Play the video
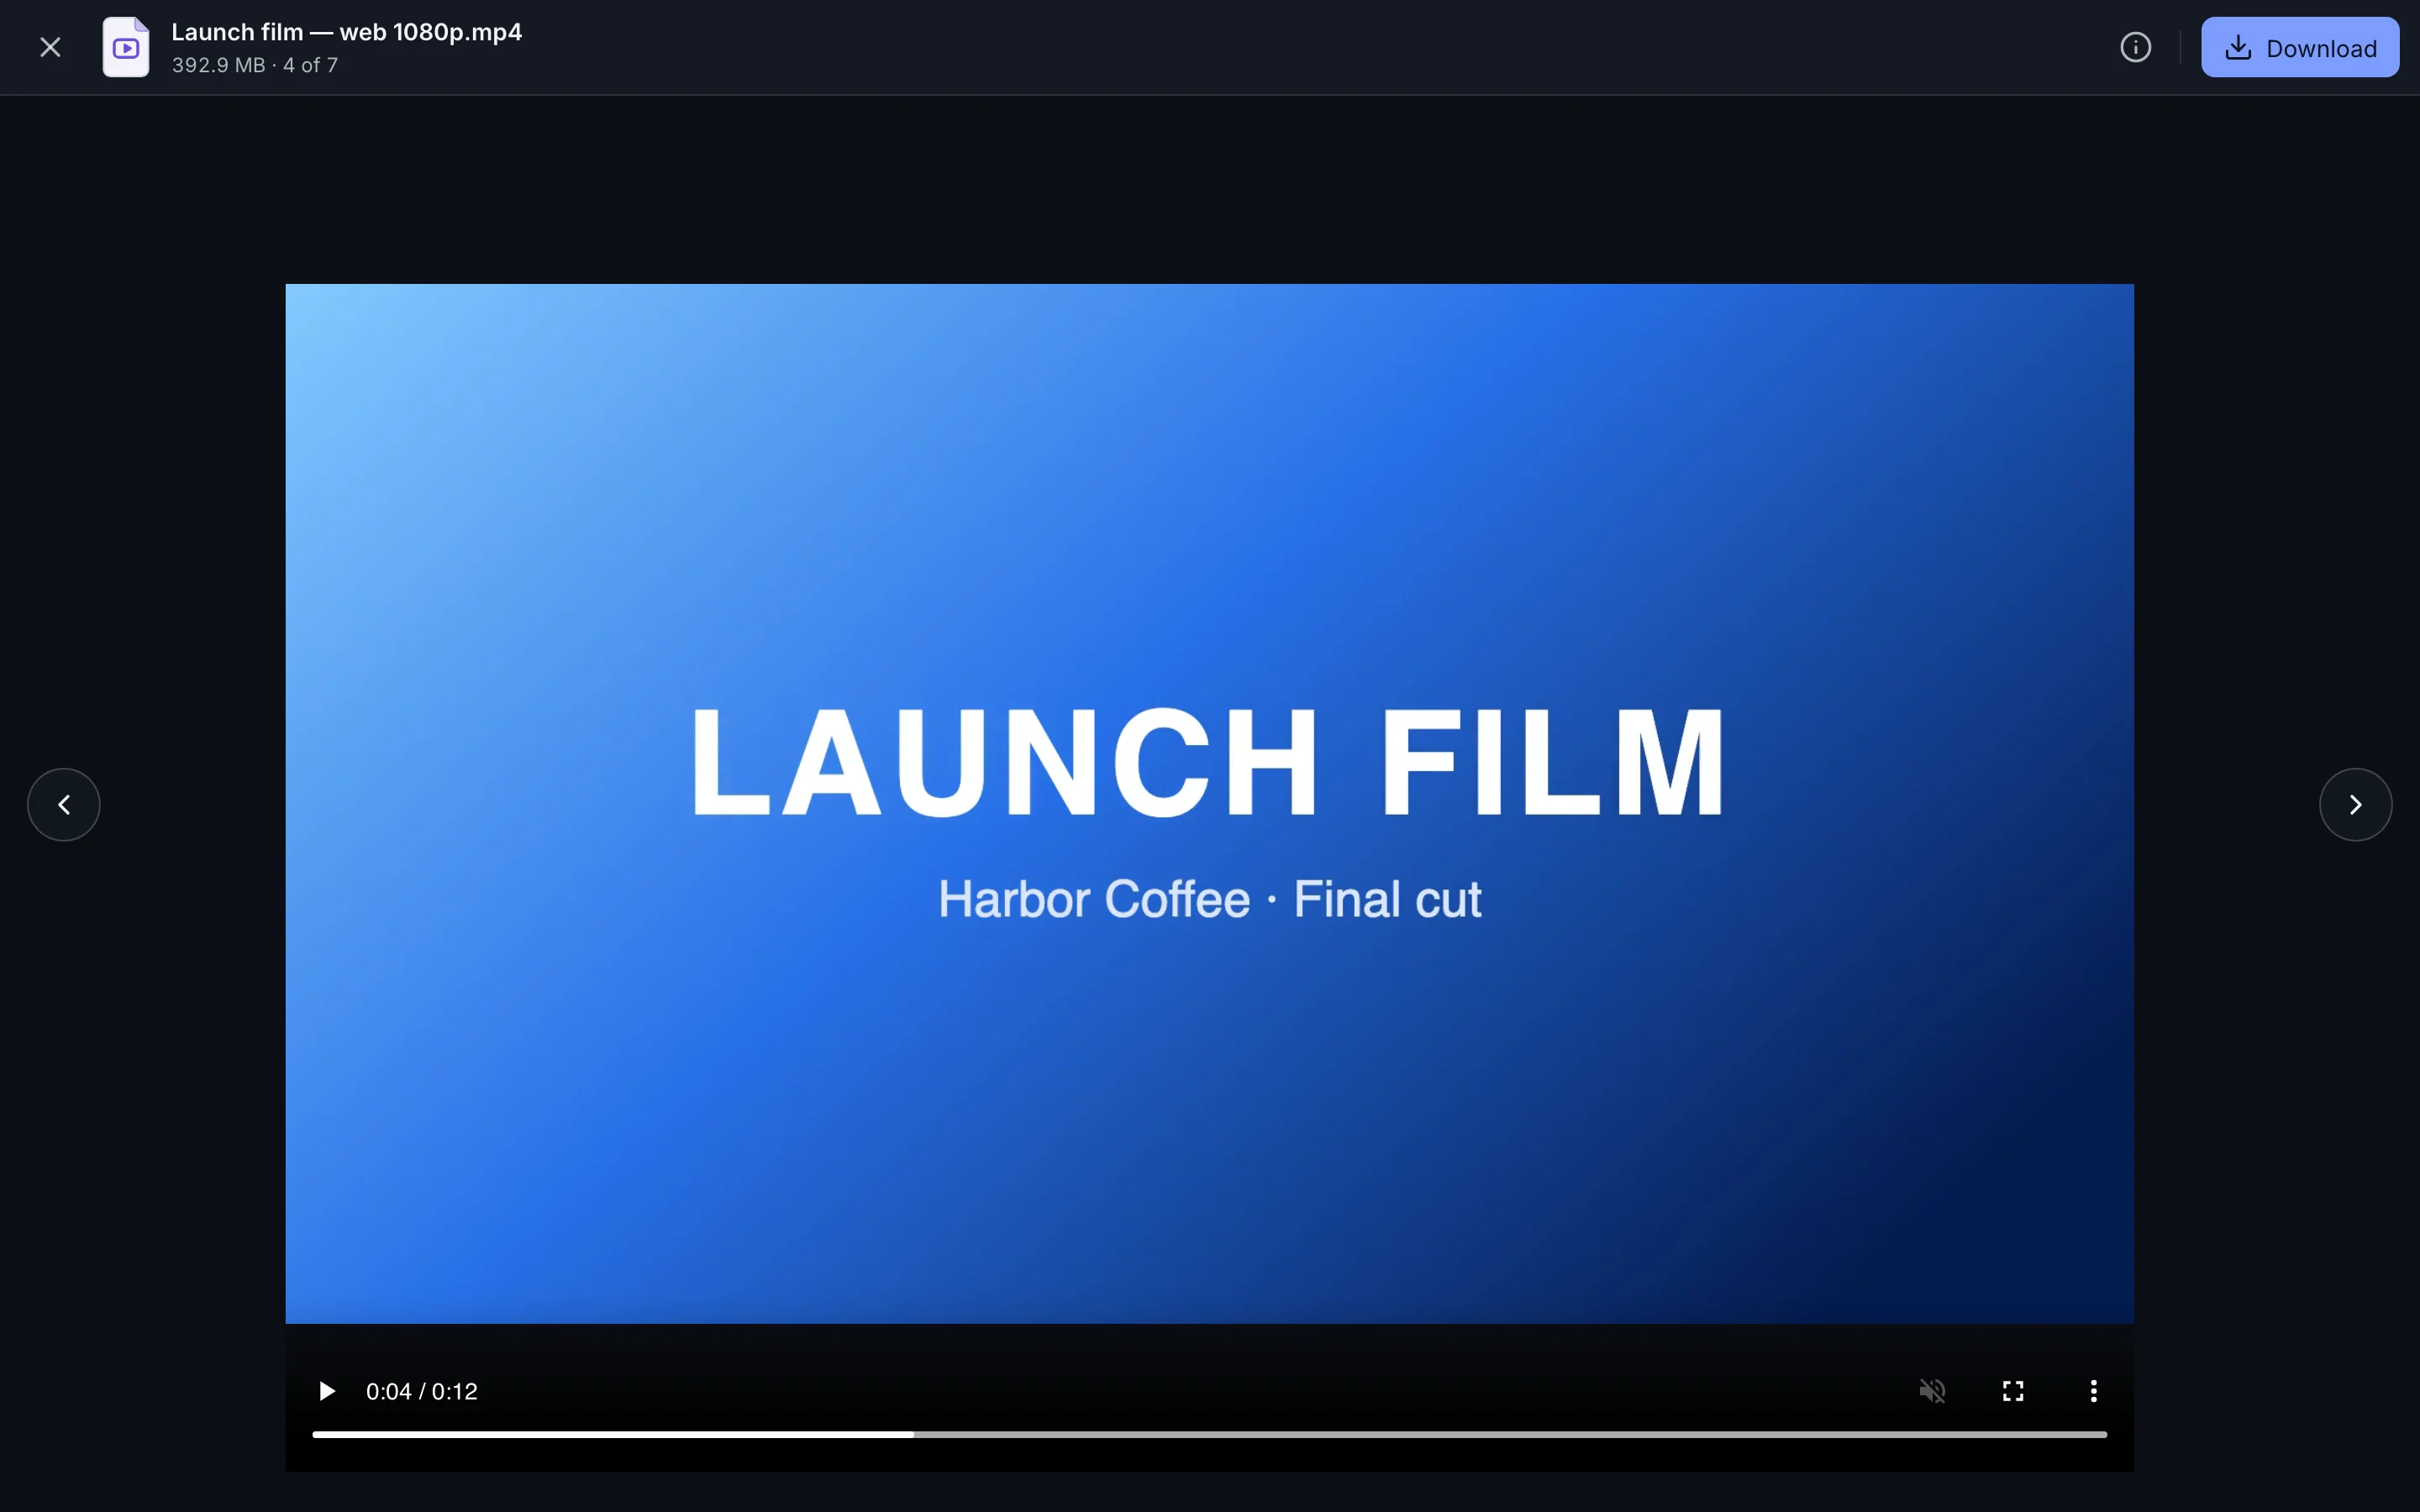 [326, 1391]
